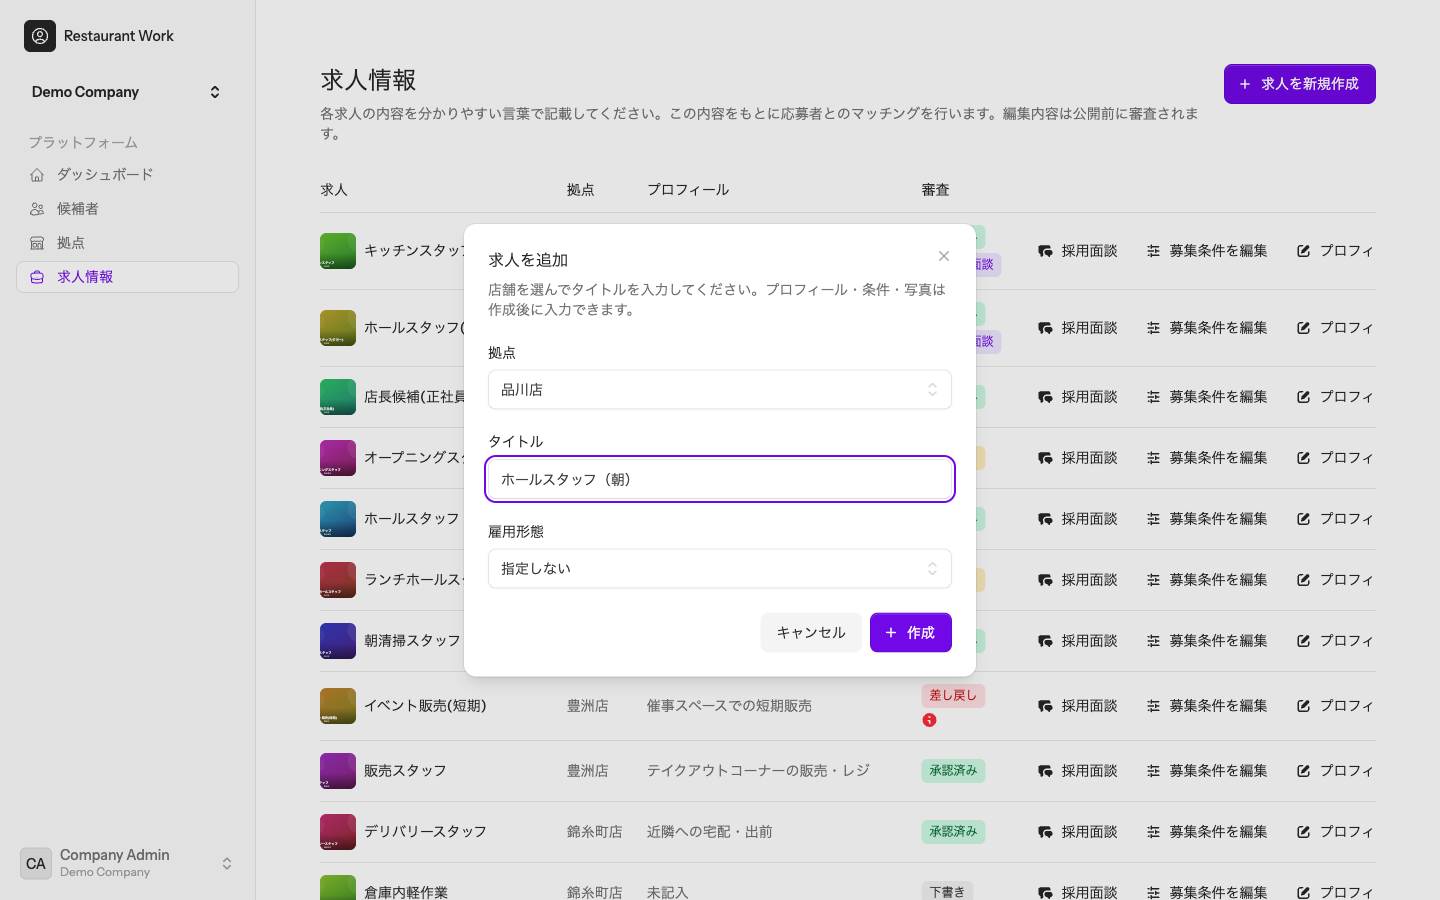Click the デリバリースタッフ job thumbnail

tap(338, 832)
